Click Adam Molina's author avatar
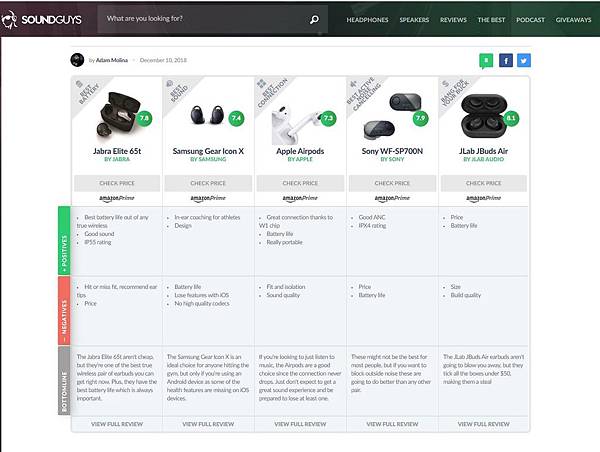600x452 pixels. tap(77, 60)
